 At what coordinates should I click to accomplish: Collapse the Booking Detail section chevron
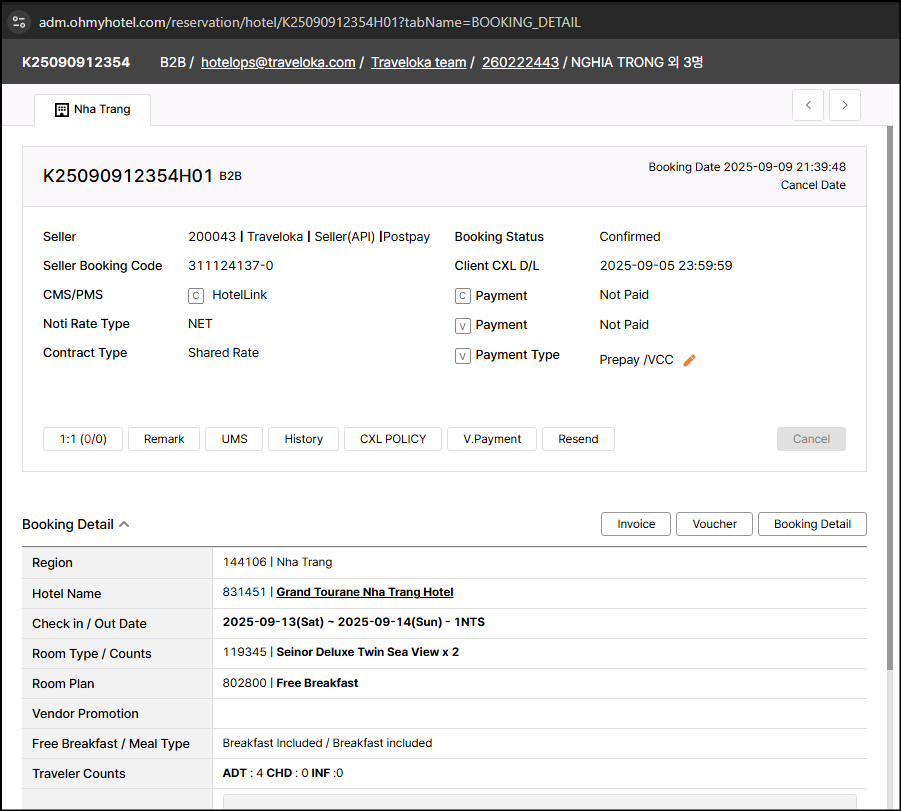coord(124,524)
